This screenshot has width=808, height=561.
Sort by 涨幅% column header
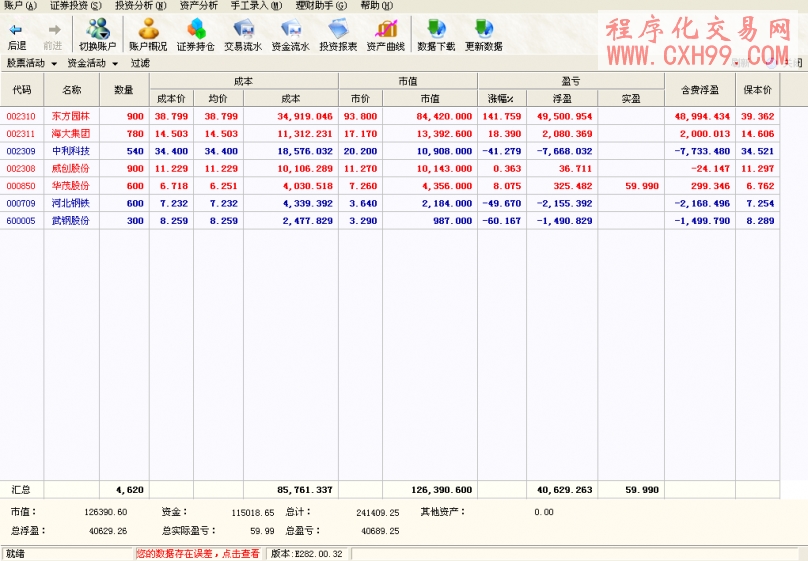click(x=501, y=98)
